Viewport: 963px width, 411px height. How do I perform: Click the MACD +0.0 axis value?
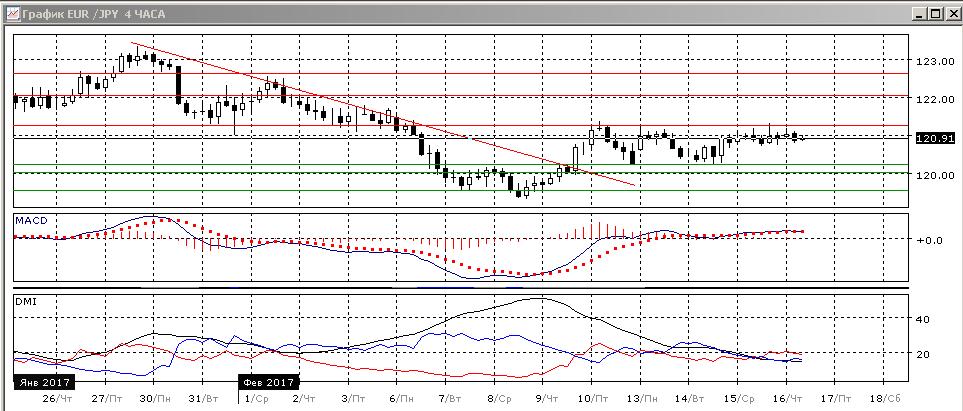[929, 240]
